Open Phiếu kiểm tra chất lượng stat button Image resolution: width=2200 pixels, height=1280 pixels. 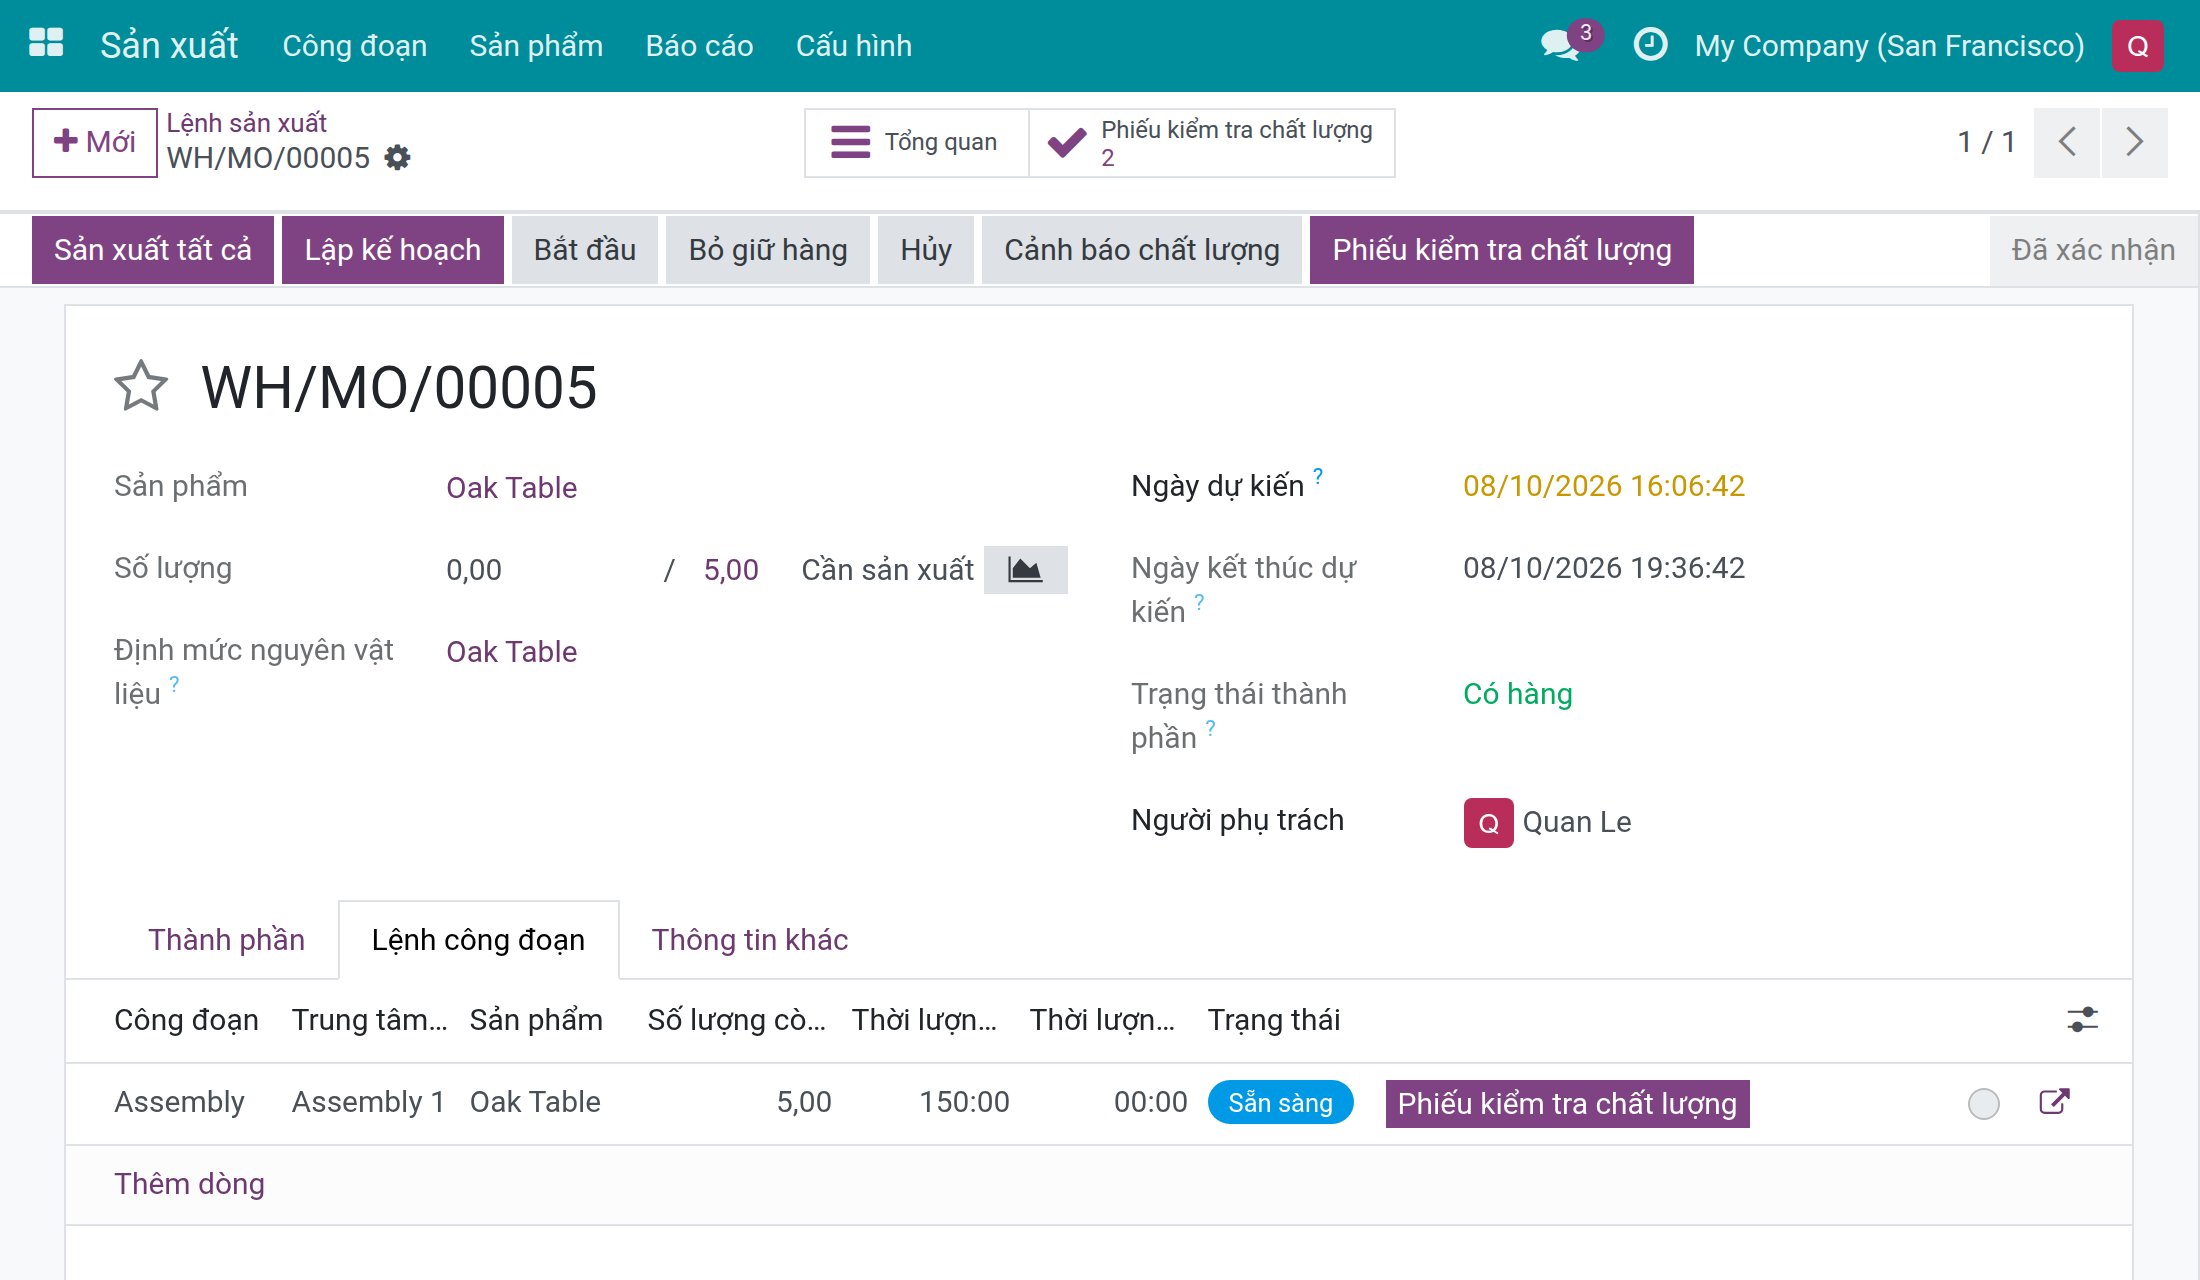coord(1211,142)
